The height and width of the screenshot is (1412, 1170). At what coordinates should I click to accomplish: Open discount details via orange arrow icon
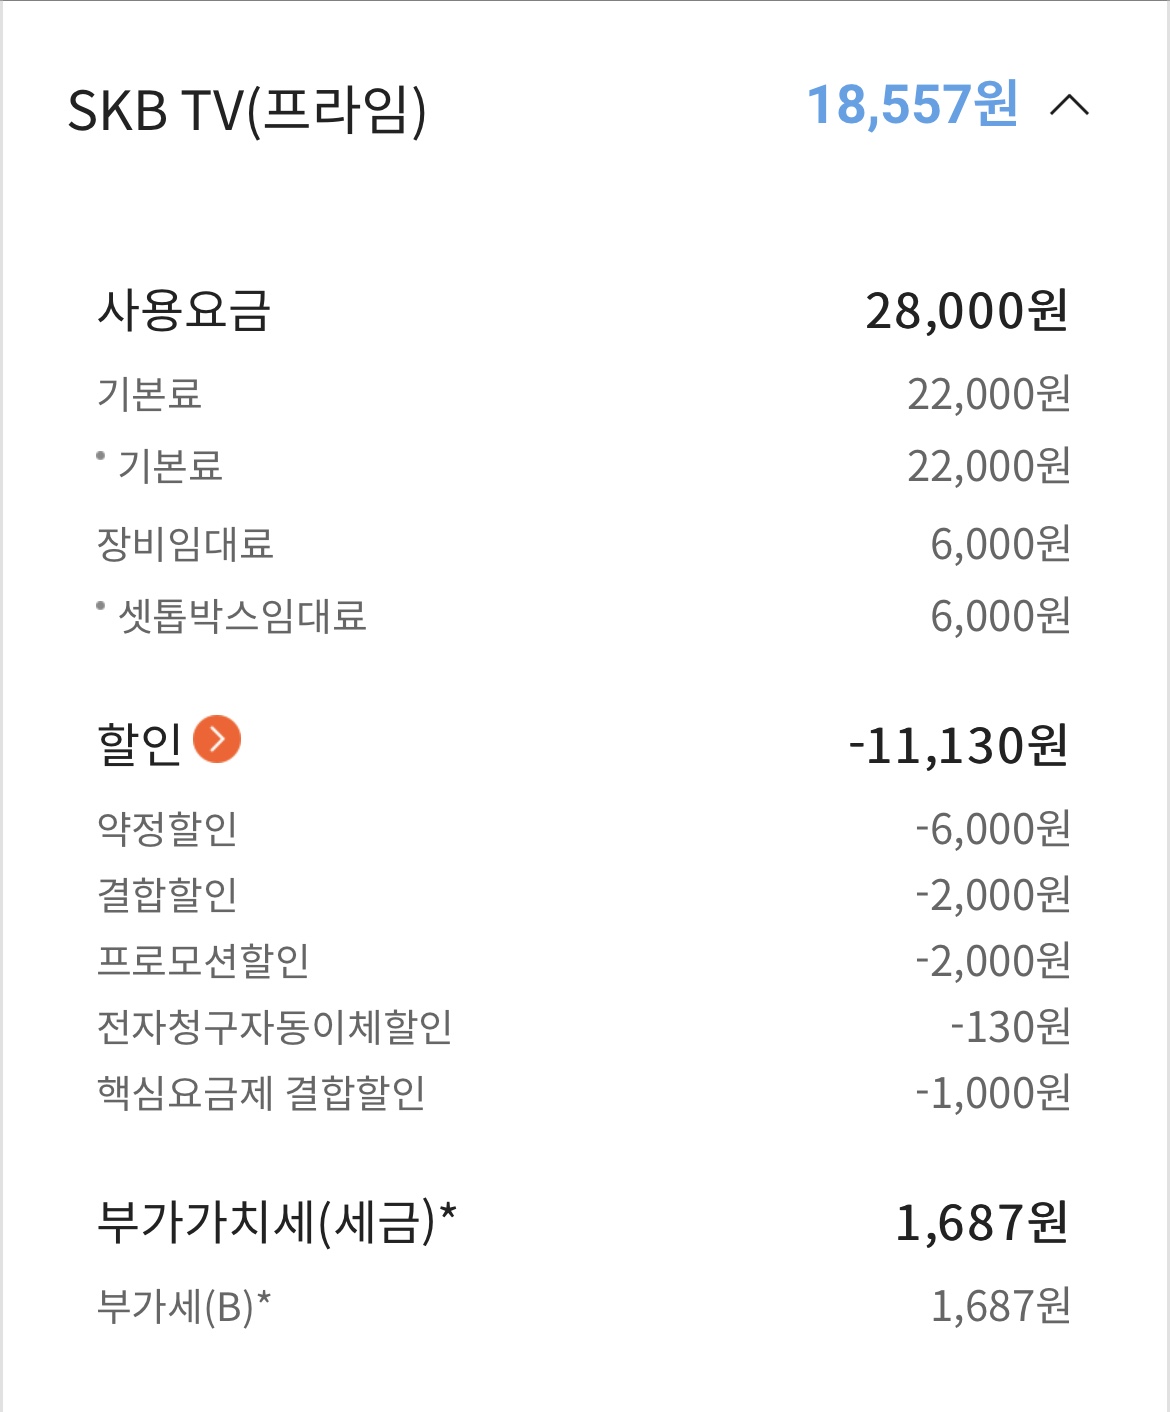click(217, 740)
